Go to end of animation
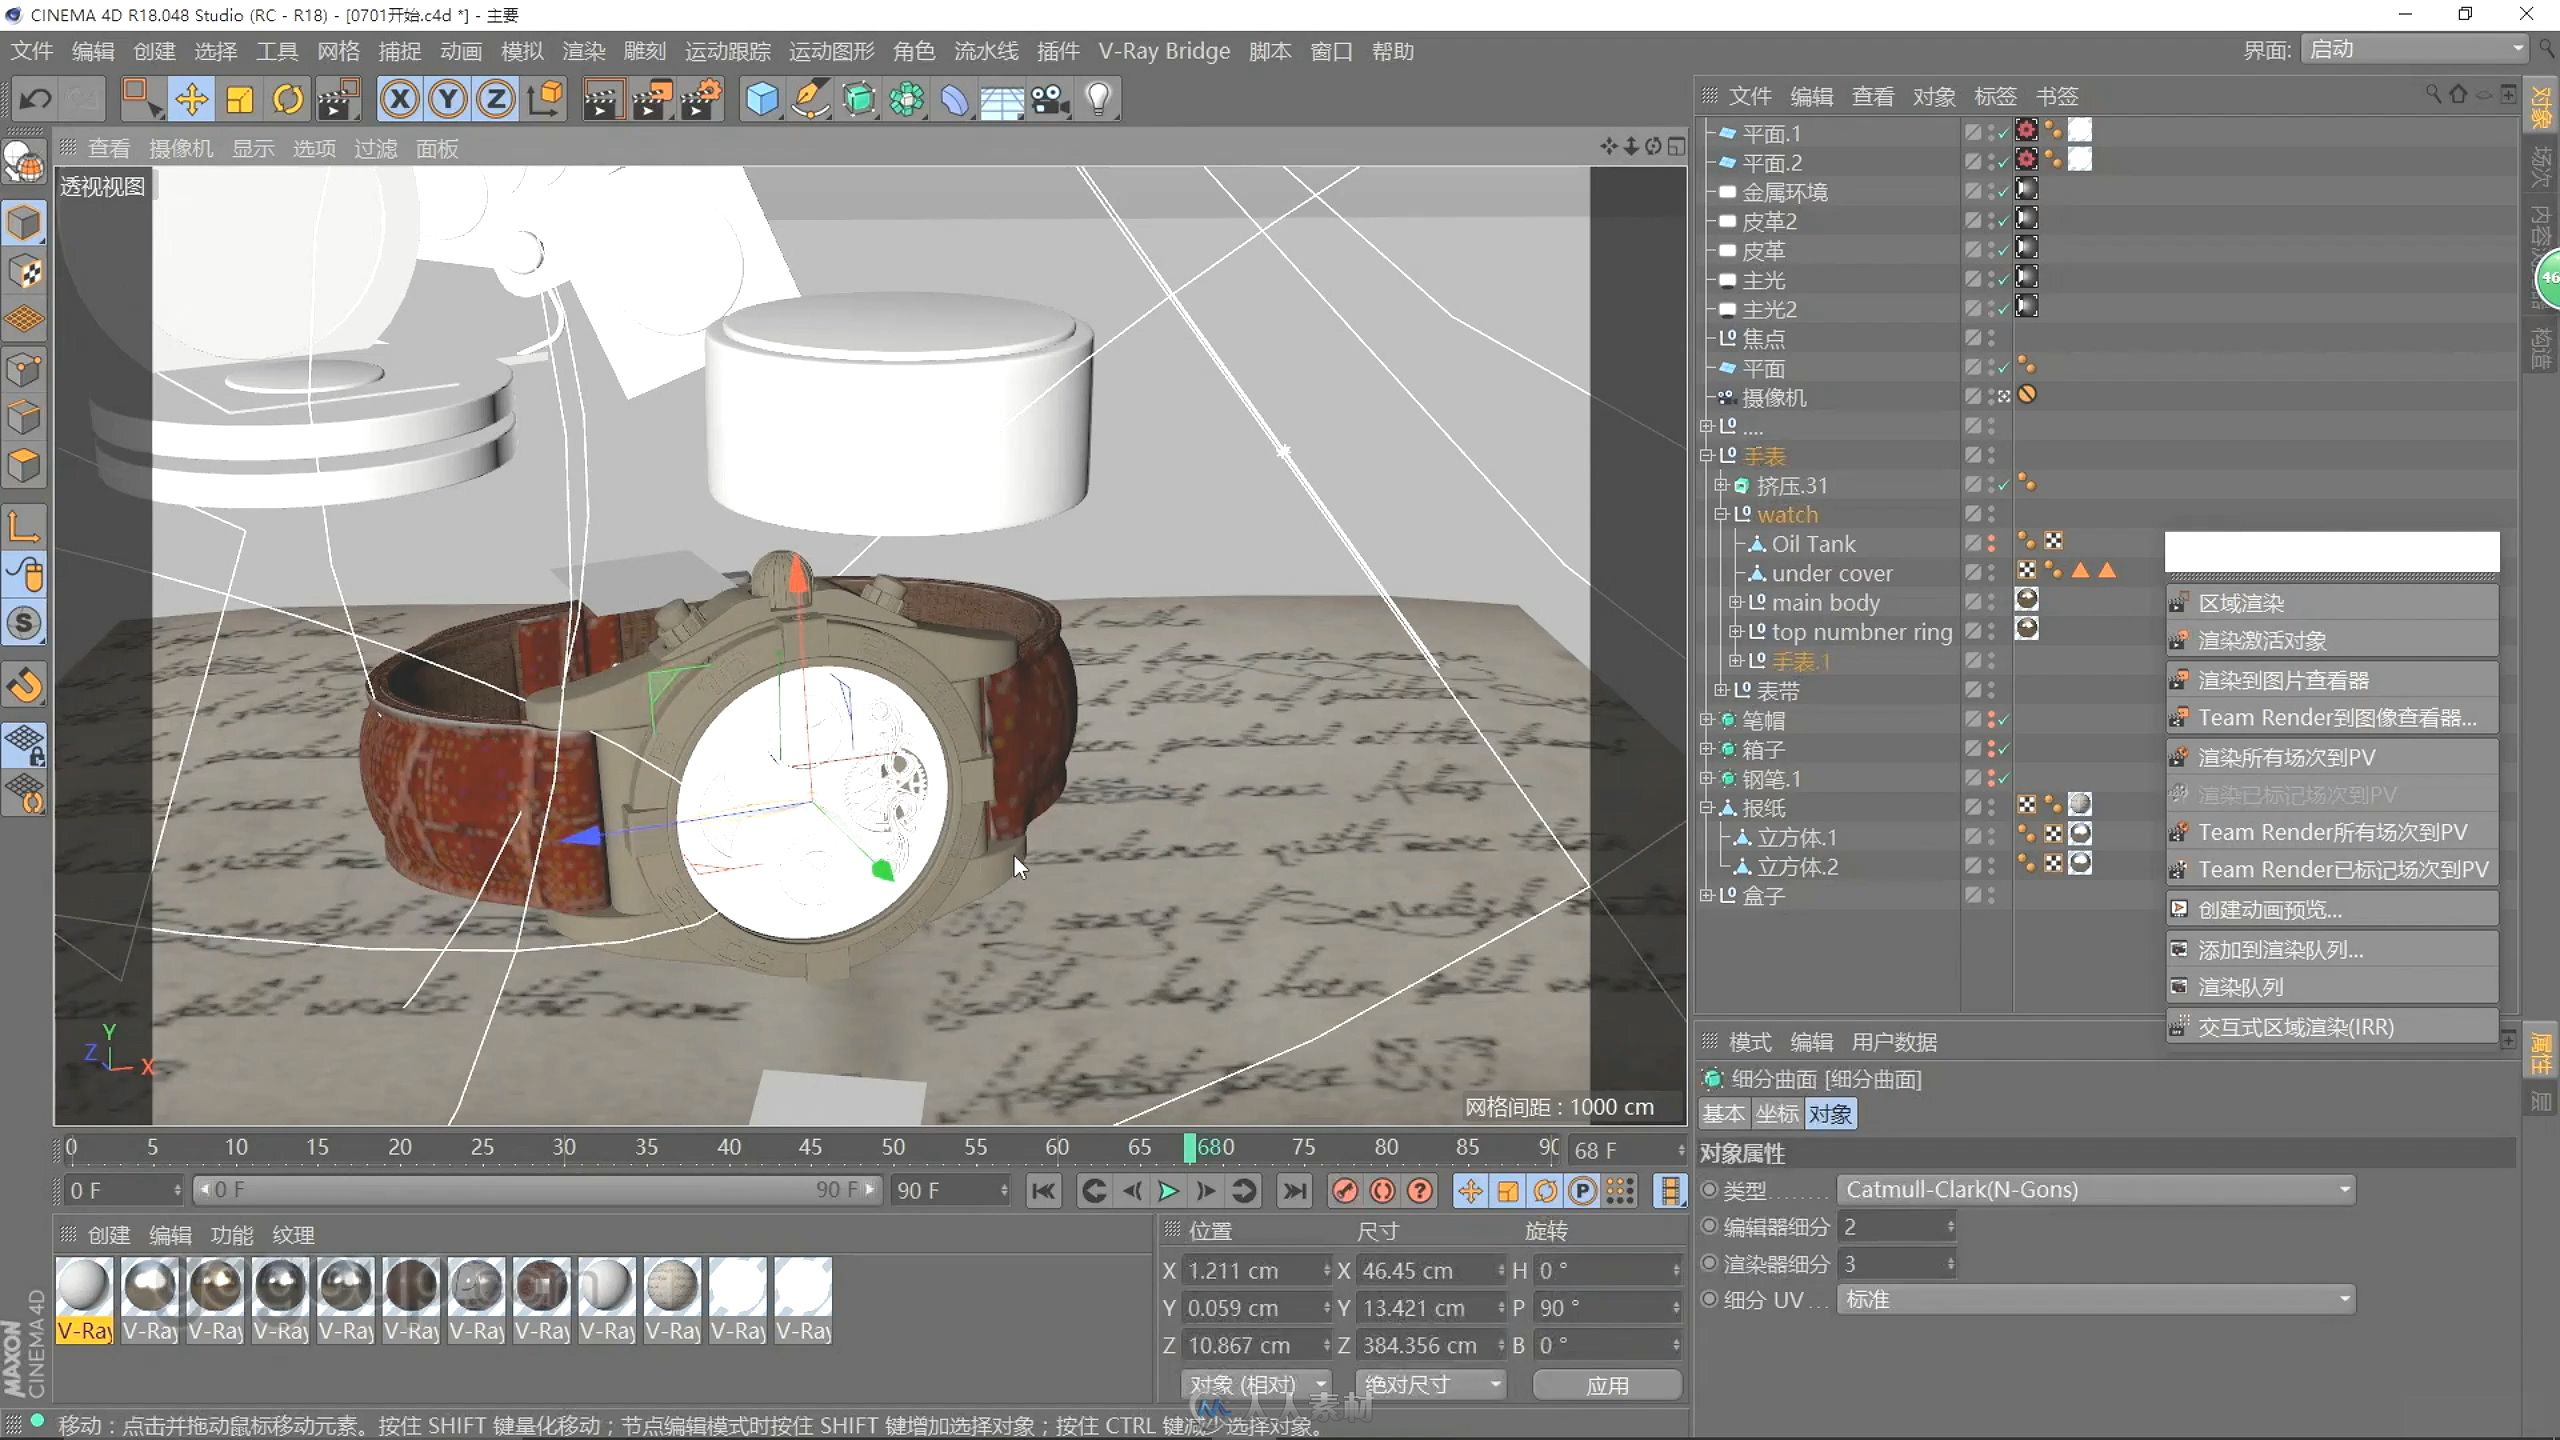Screen dimensions: 2560x1440 (1294, 1190)
